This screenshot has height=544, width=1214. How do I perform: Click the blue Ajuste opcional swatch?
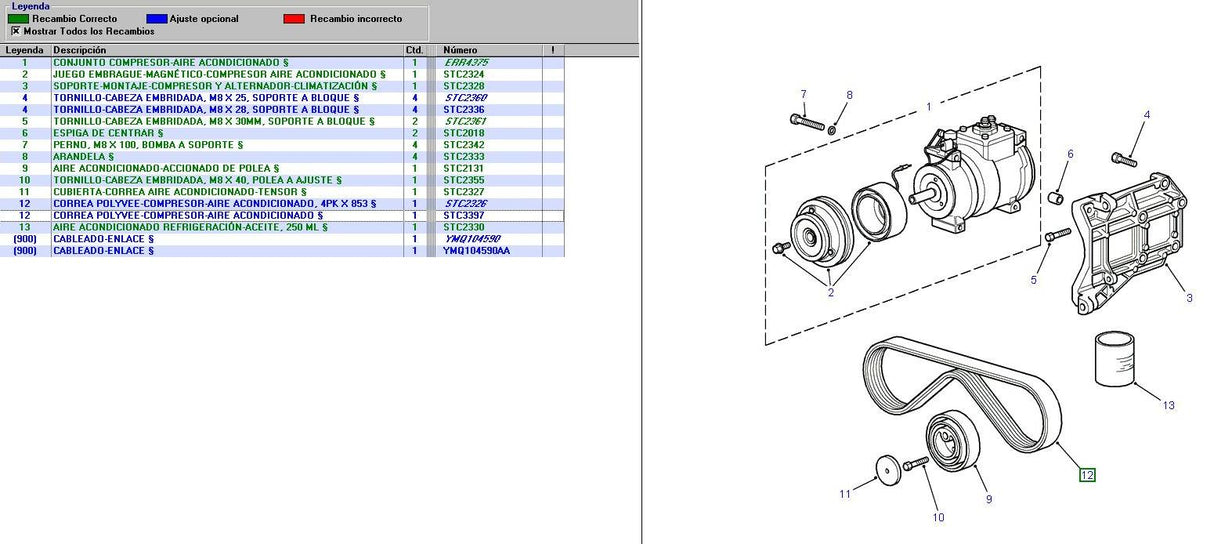coord(157,19)
